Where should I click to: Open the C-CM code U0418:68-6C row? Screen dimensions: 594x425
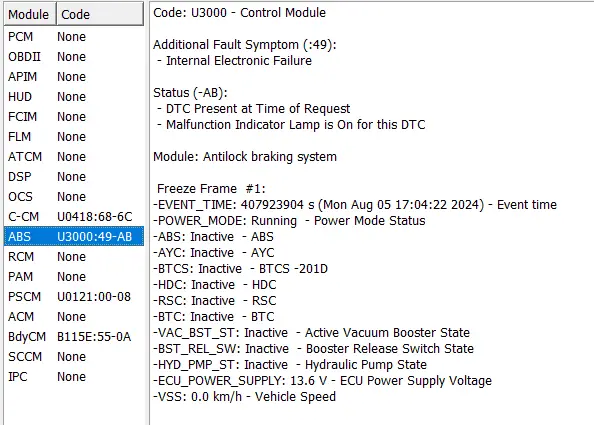(74, 217)
